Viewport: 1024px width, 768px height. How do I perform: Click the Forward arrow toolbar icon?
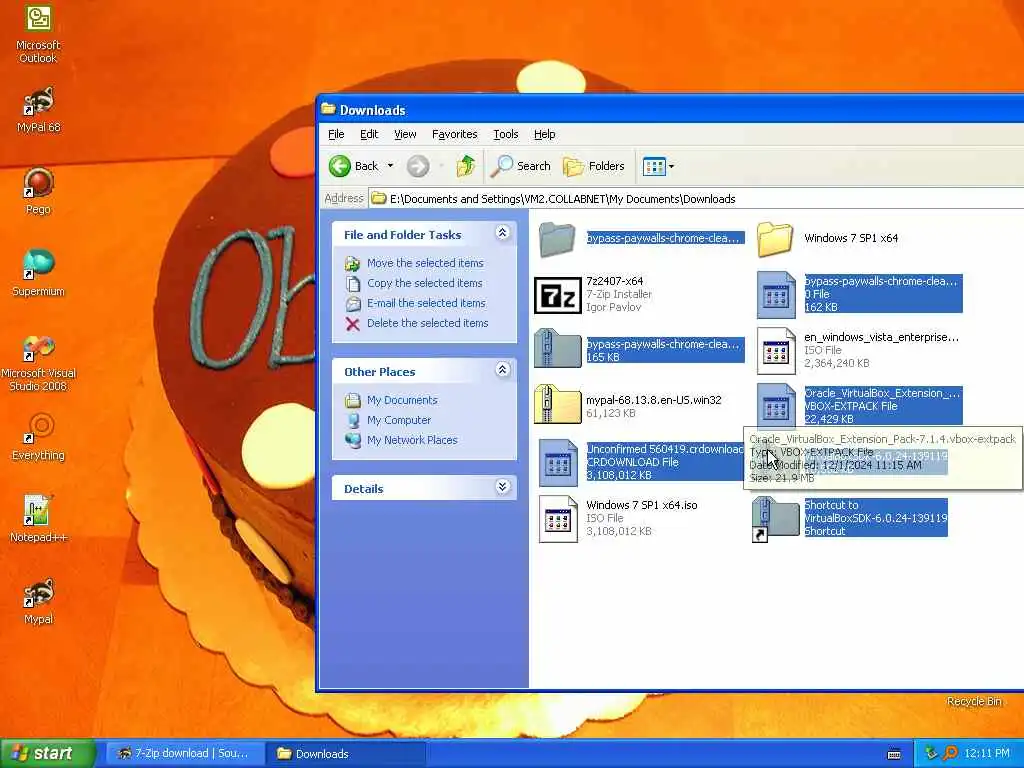[418, 166]
